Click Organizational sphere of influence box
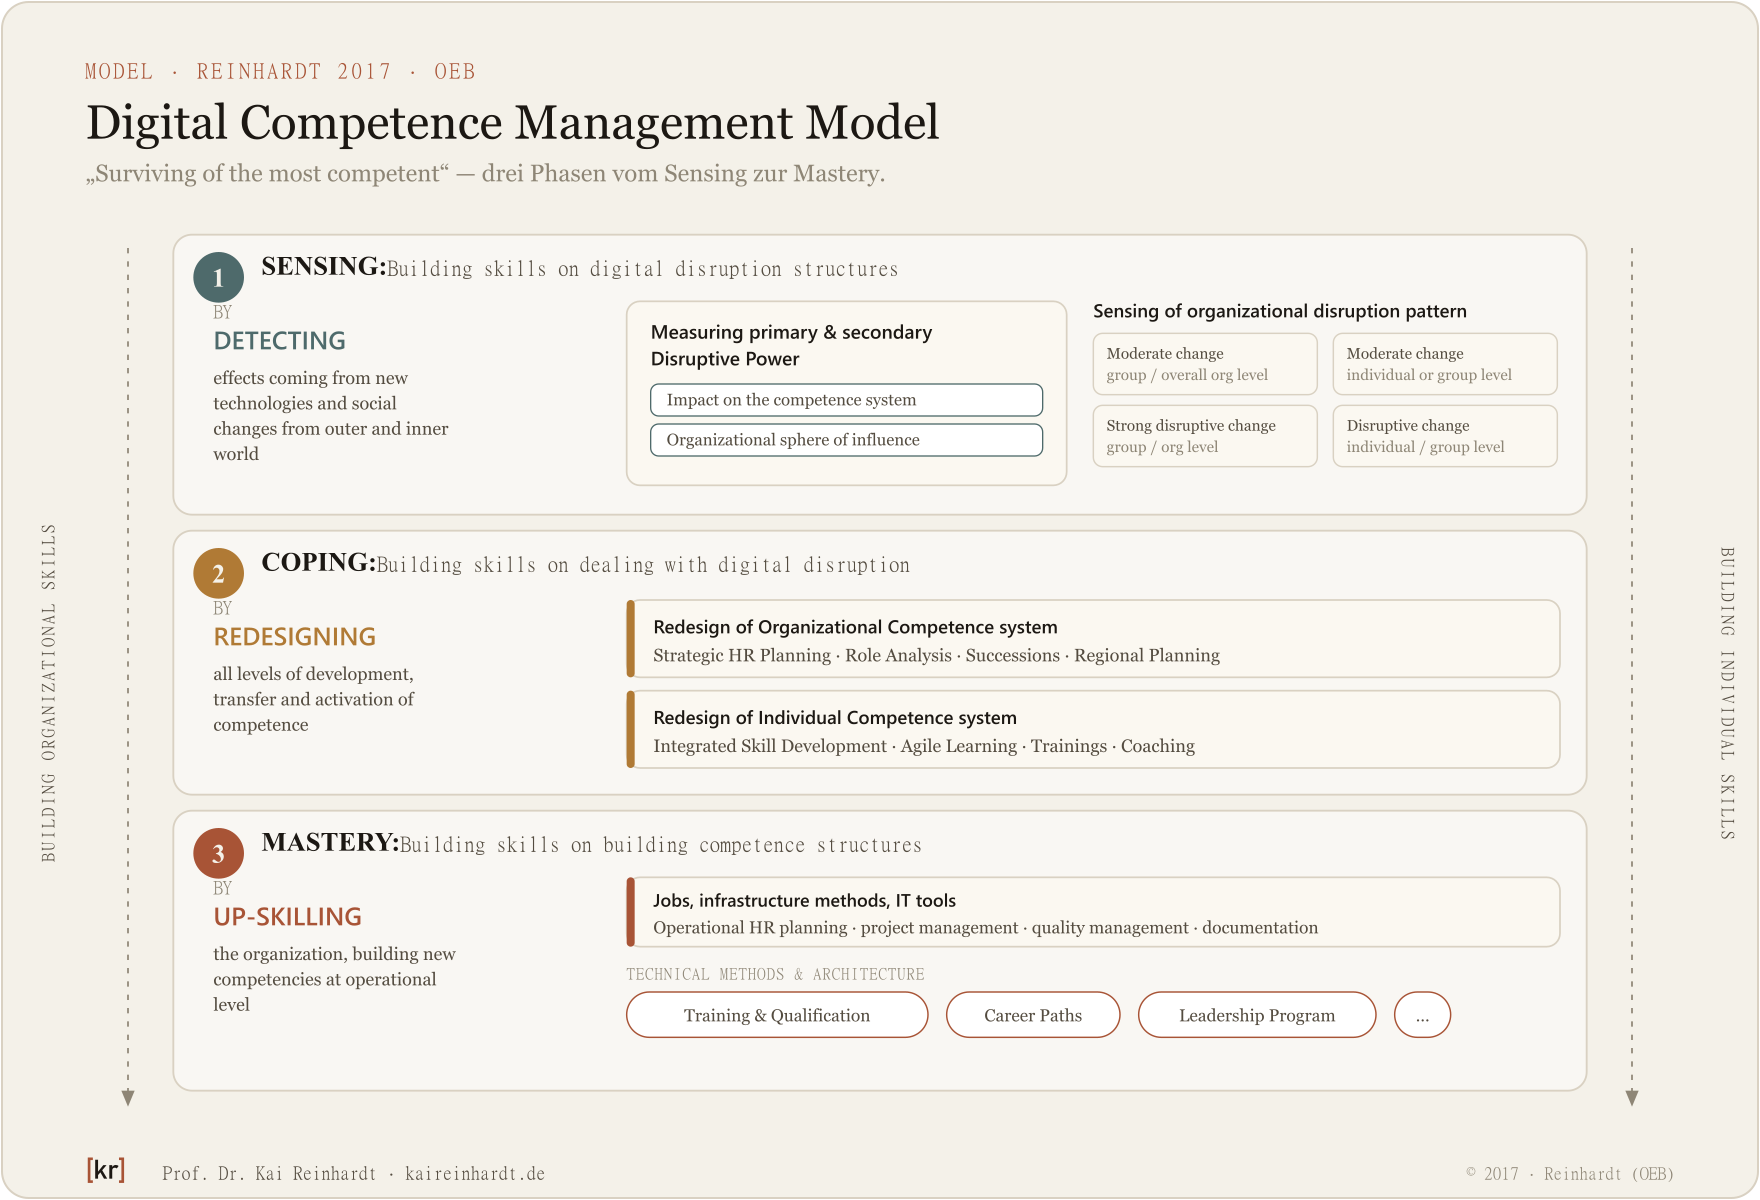This screenshot has height=1200, width=1760. pyautogui.click(x=846, y=440)
